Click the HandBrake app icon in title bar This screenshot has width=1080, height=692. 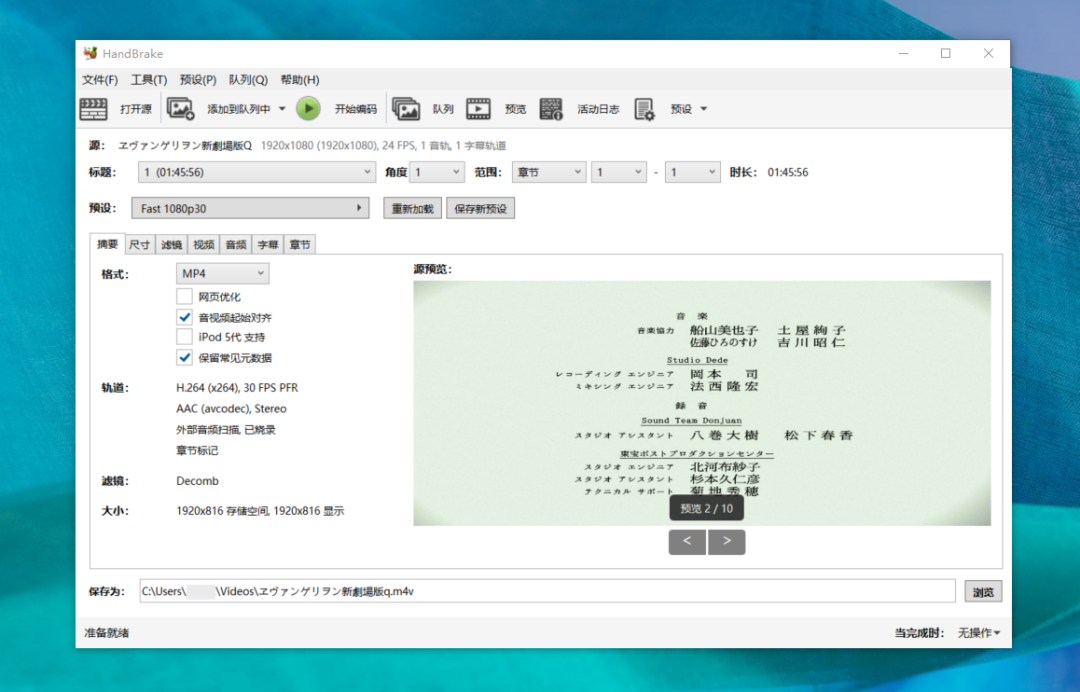coord(91,53)
